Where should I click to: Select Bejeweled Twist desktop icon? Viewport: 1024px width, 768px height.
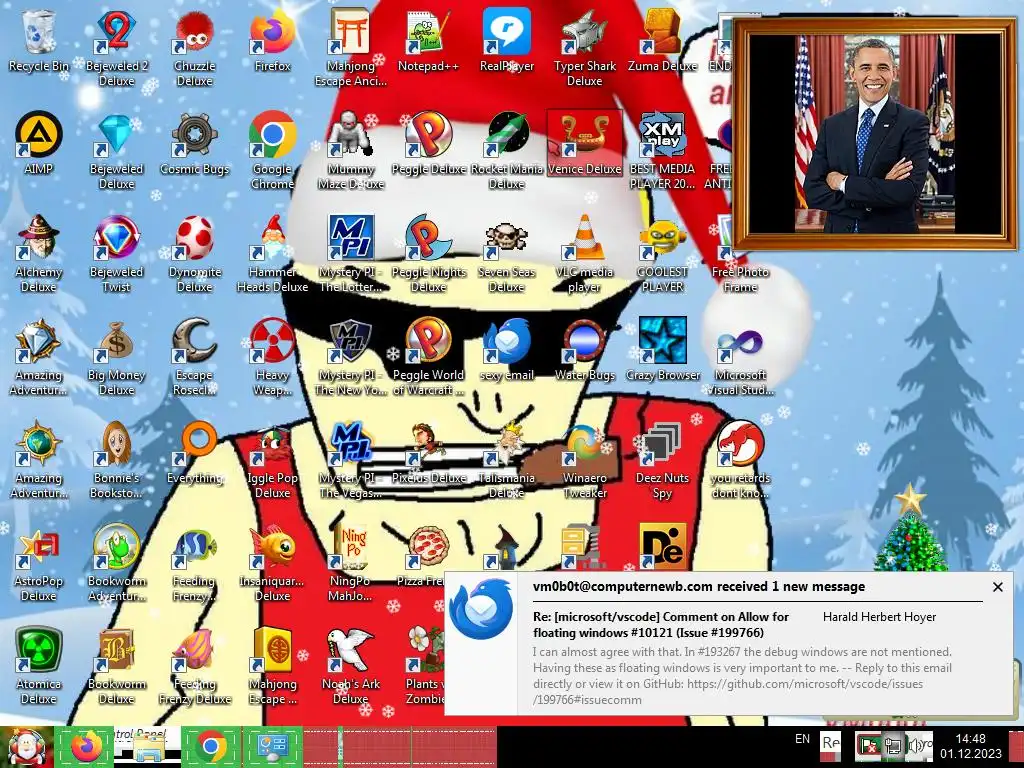116,253
